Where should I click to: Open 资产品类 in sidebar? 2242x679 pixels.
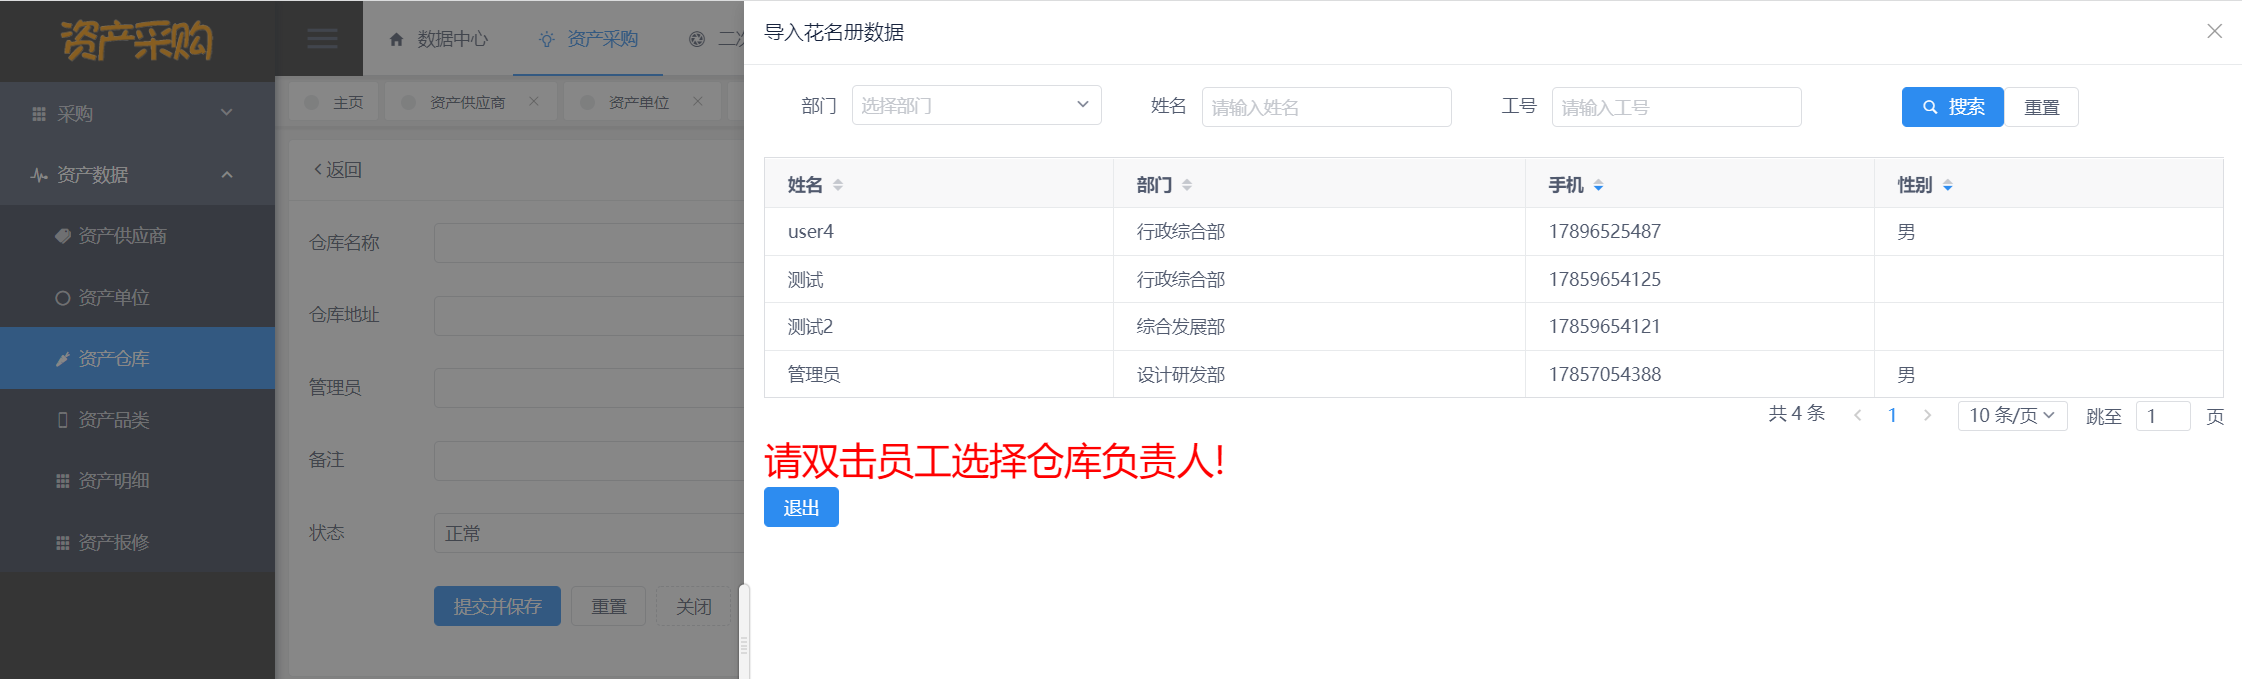pyautogui.click(x=137, y=420)
